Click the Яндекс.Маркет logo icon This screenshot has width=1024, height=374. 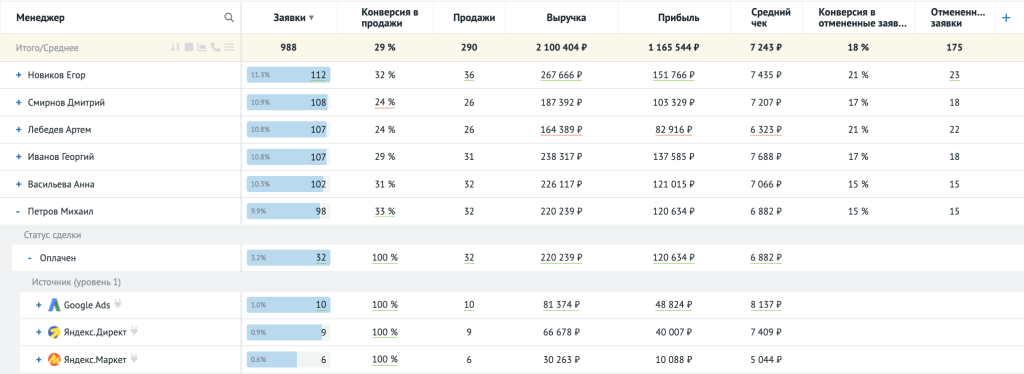coord(54,359)
